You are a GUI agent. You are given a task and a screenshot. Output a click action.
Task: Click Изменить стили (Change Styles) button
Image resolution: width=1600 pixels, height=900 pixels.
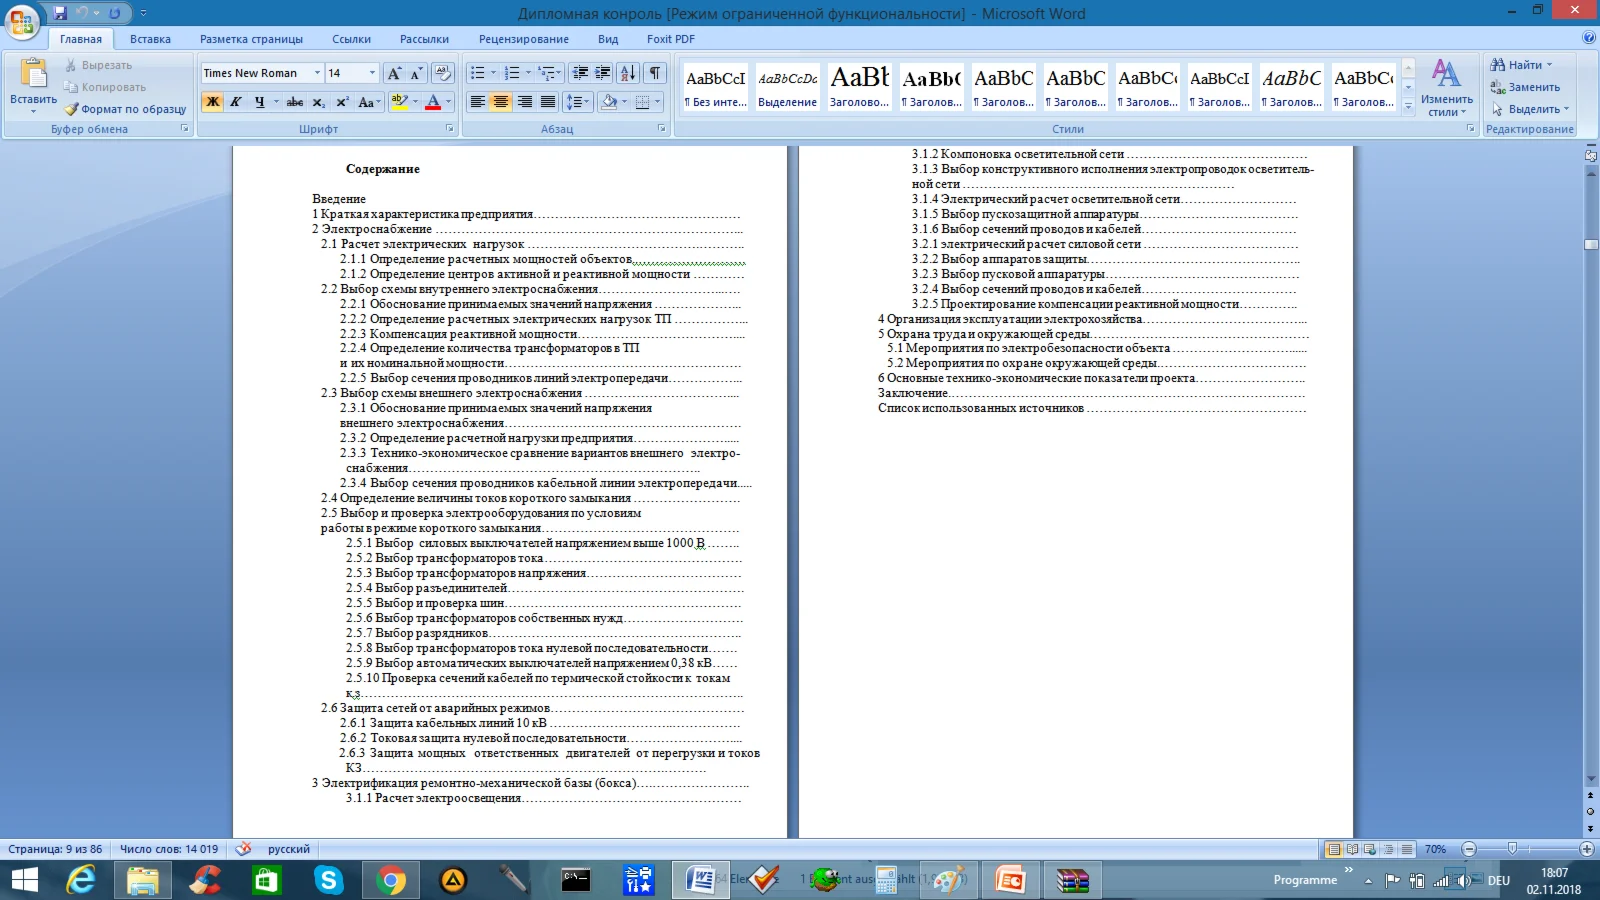[x=1446, y=87]
